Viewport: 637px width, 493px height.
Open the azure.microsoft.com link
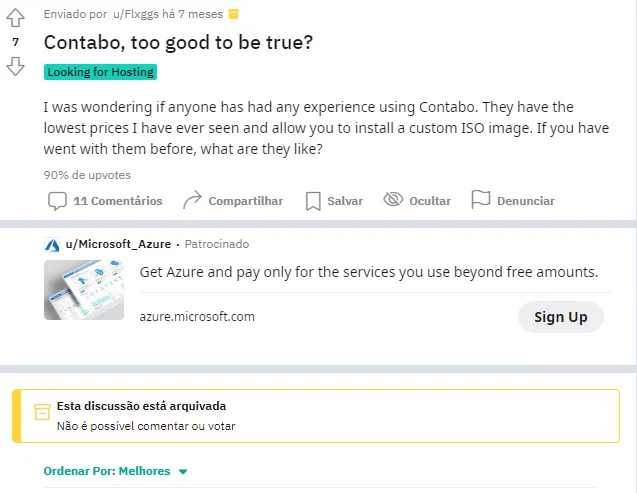[197, 317]
